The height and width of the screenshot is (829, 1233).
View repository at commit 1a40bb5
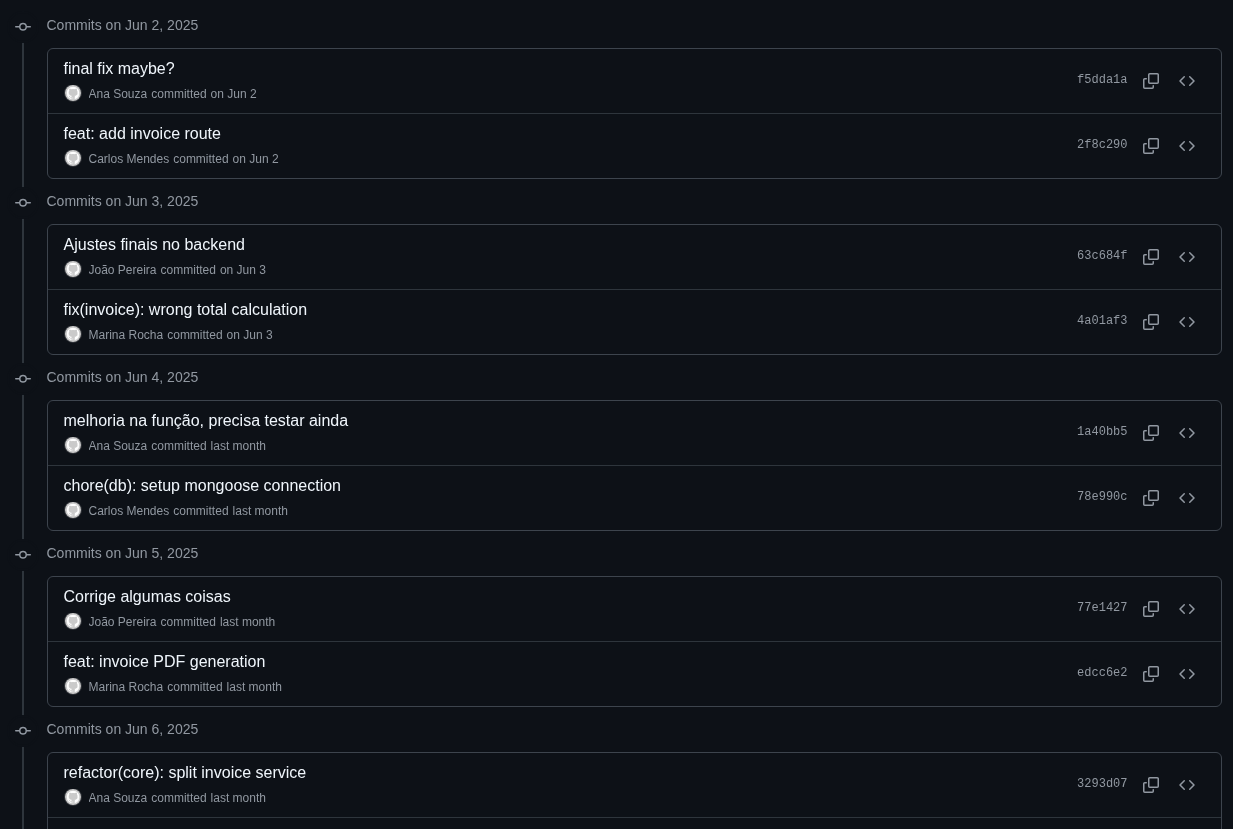pos(1187,433)
